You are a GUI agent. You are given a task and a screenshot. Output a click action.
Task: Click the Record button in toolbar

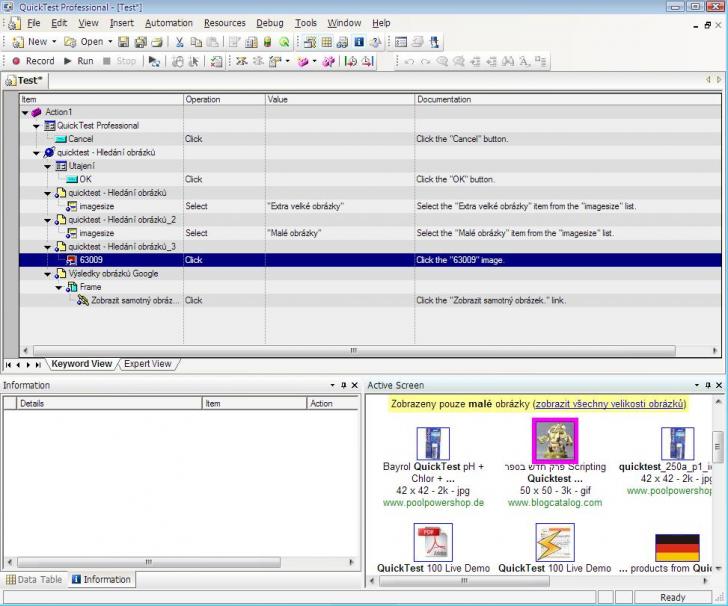pyautogui.click(x=32, y=61)
